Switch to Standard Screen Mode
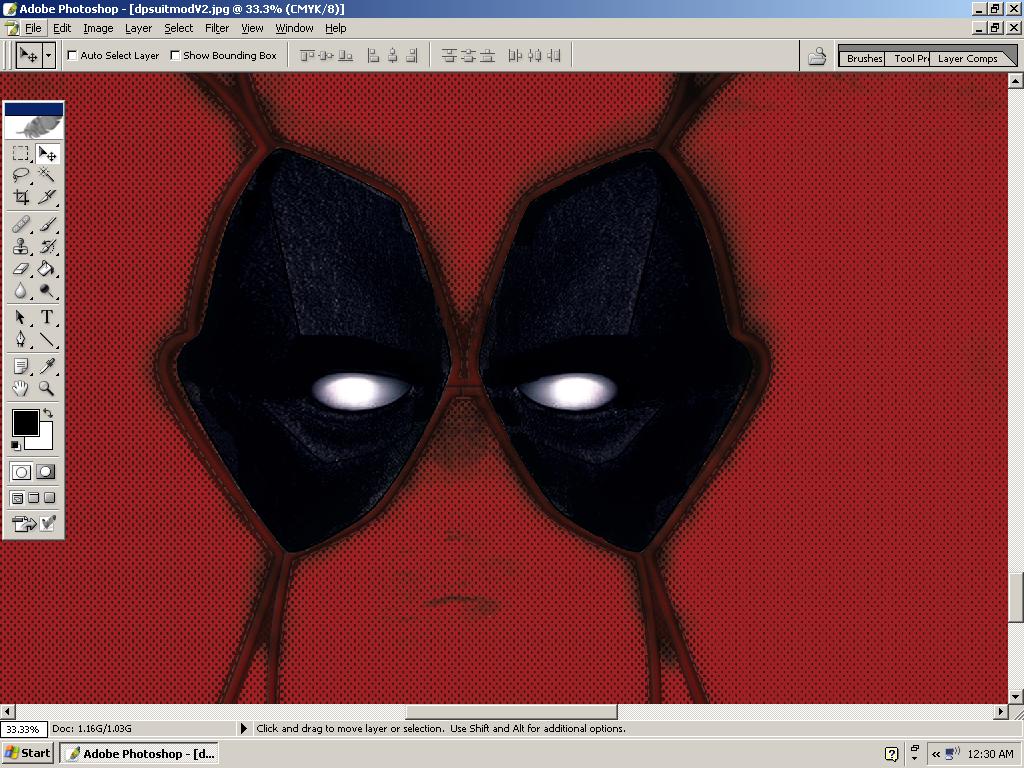The width and height of the screenshot is (1024, 768). coord(18,498)
